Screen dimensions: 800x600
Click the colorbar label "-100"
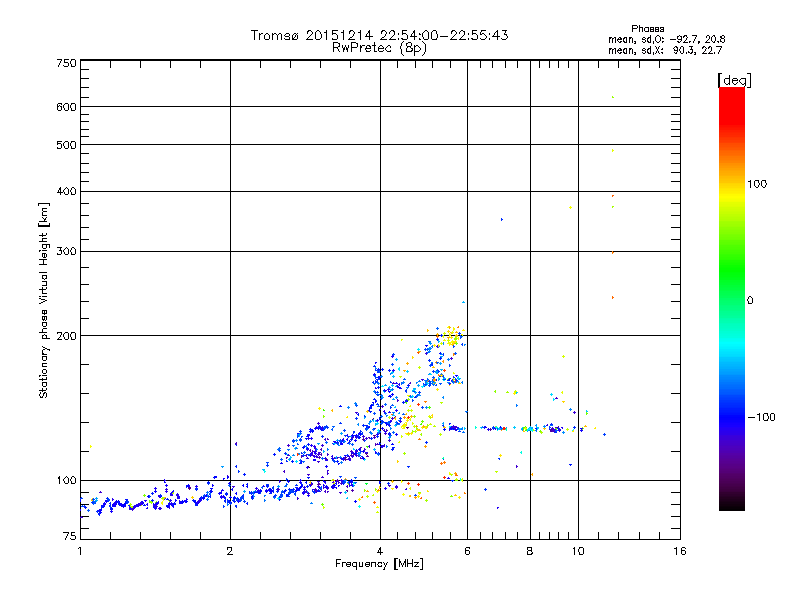761,417
